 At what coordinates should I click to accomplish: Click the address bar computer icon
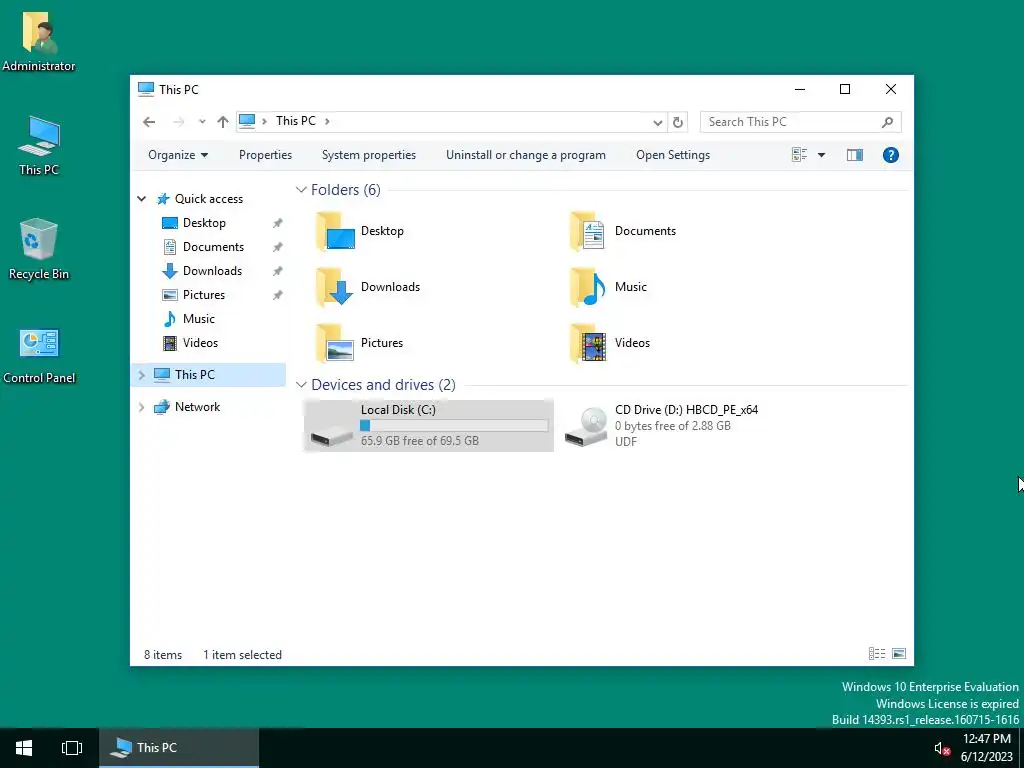(x=247, y=121)
